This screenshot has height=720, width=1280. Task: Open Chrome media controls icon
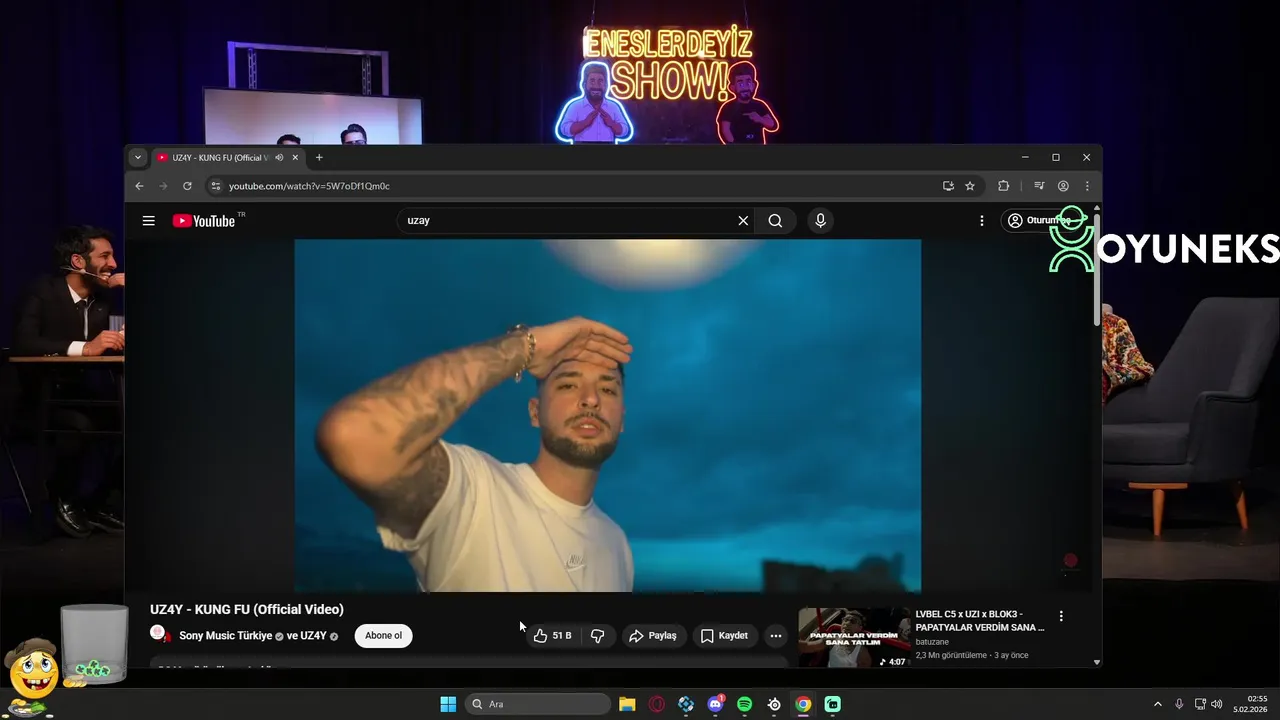[1039, 186]
